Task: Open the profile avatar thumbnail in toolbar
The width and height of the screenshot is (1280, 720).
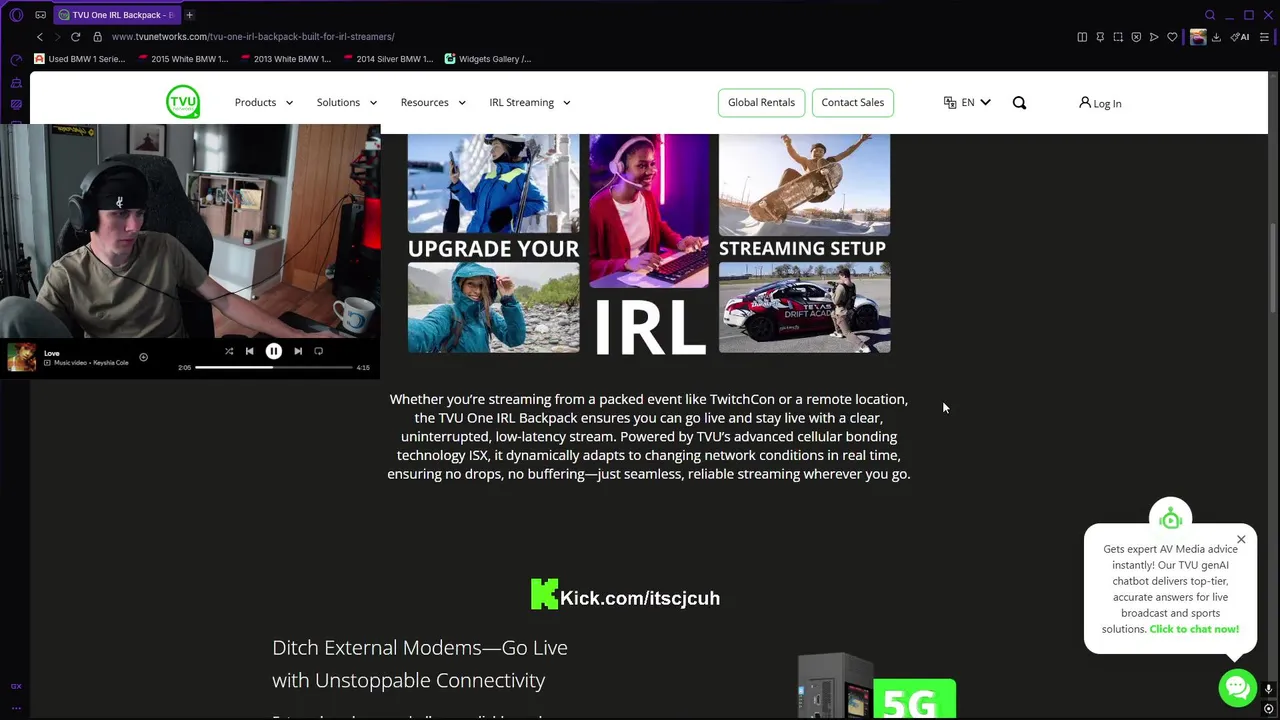Action: pos(1198,37)
